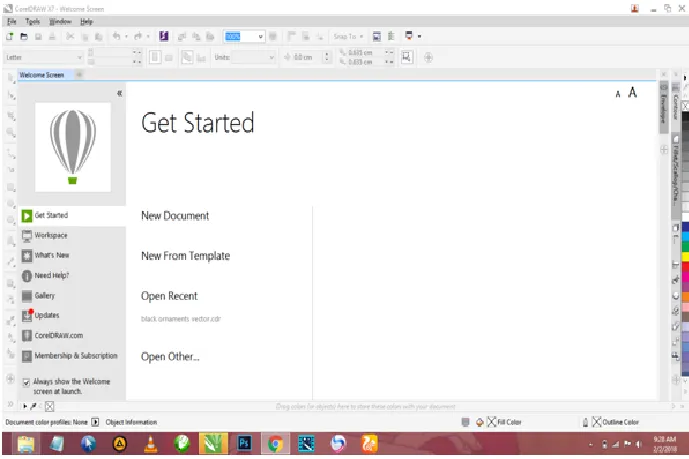This screenshot has width=689, height=459.
Task: Click the orange color swatch in palette
Action: point(685,296)
